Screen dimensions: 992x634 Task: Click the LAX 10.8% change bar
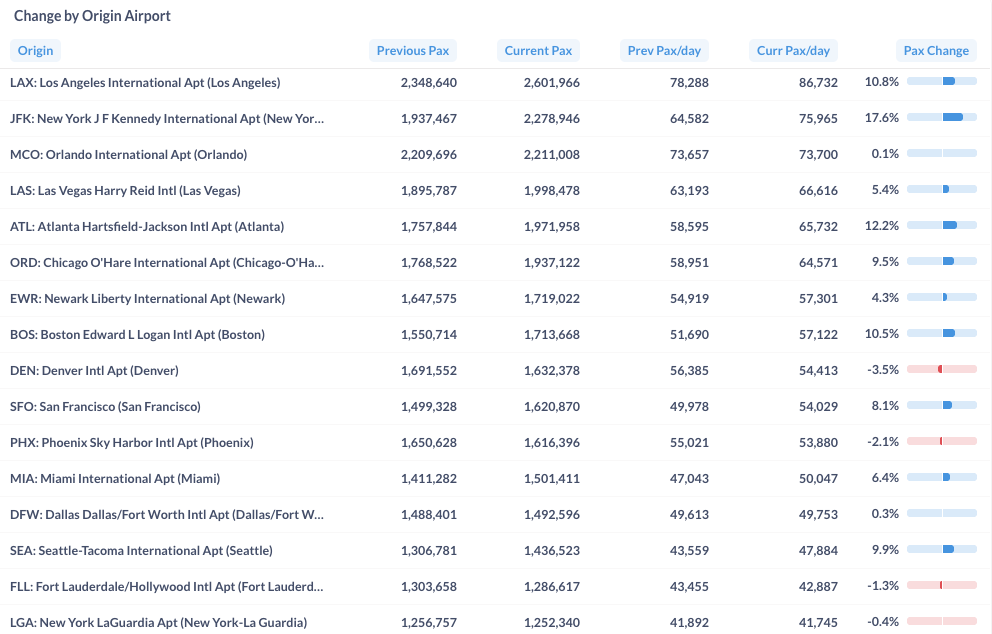tap(941, 81)
